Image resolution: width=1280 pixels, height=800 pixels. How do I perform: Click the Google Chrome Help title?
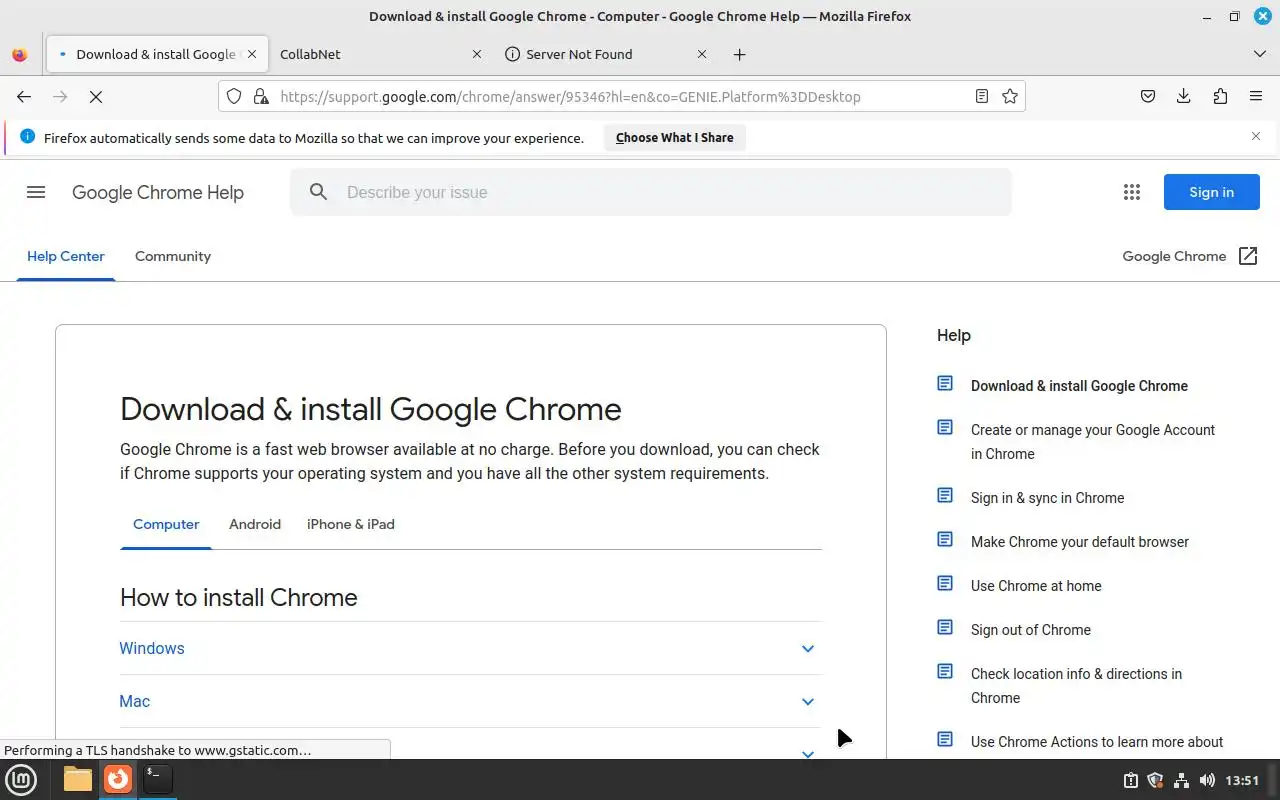(158, 192)
